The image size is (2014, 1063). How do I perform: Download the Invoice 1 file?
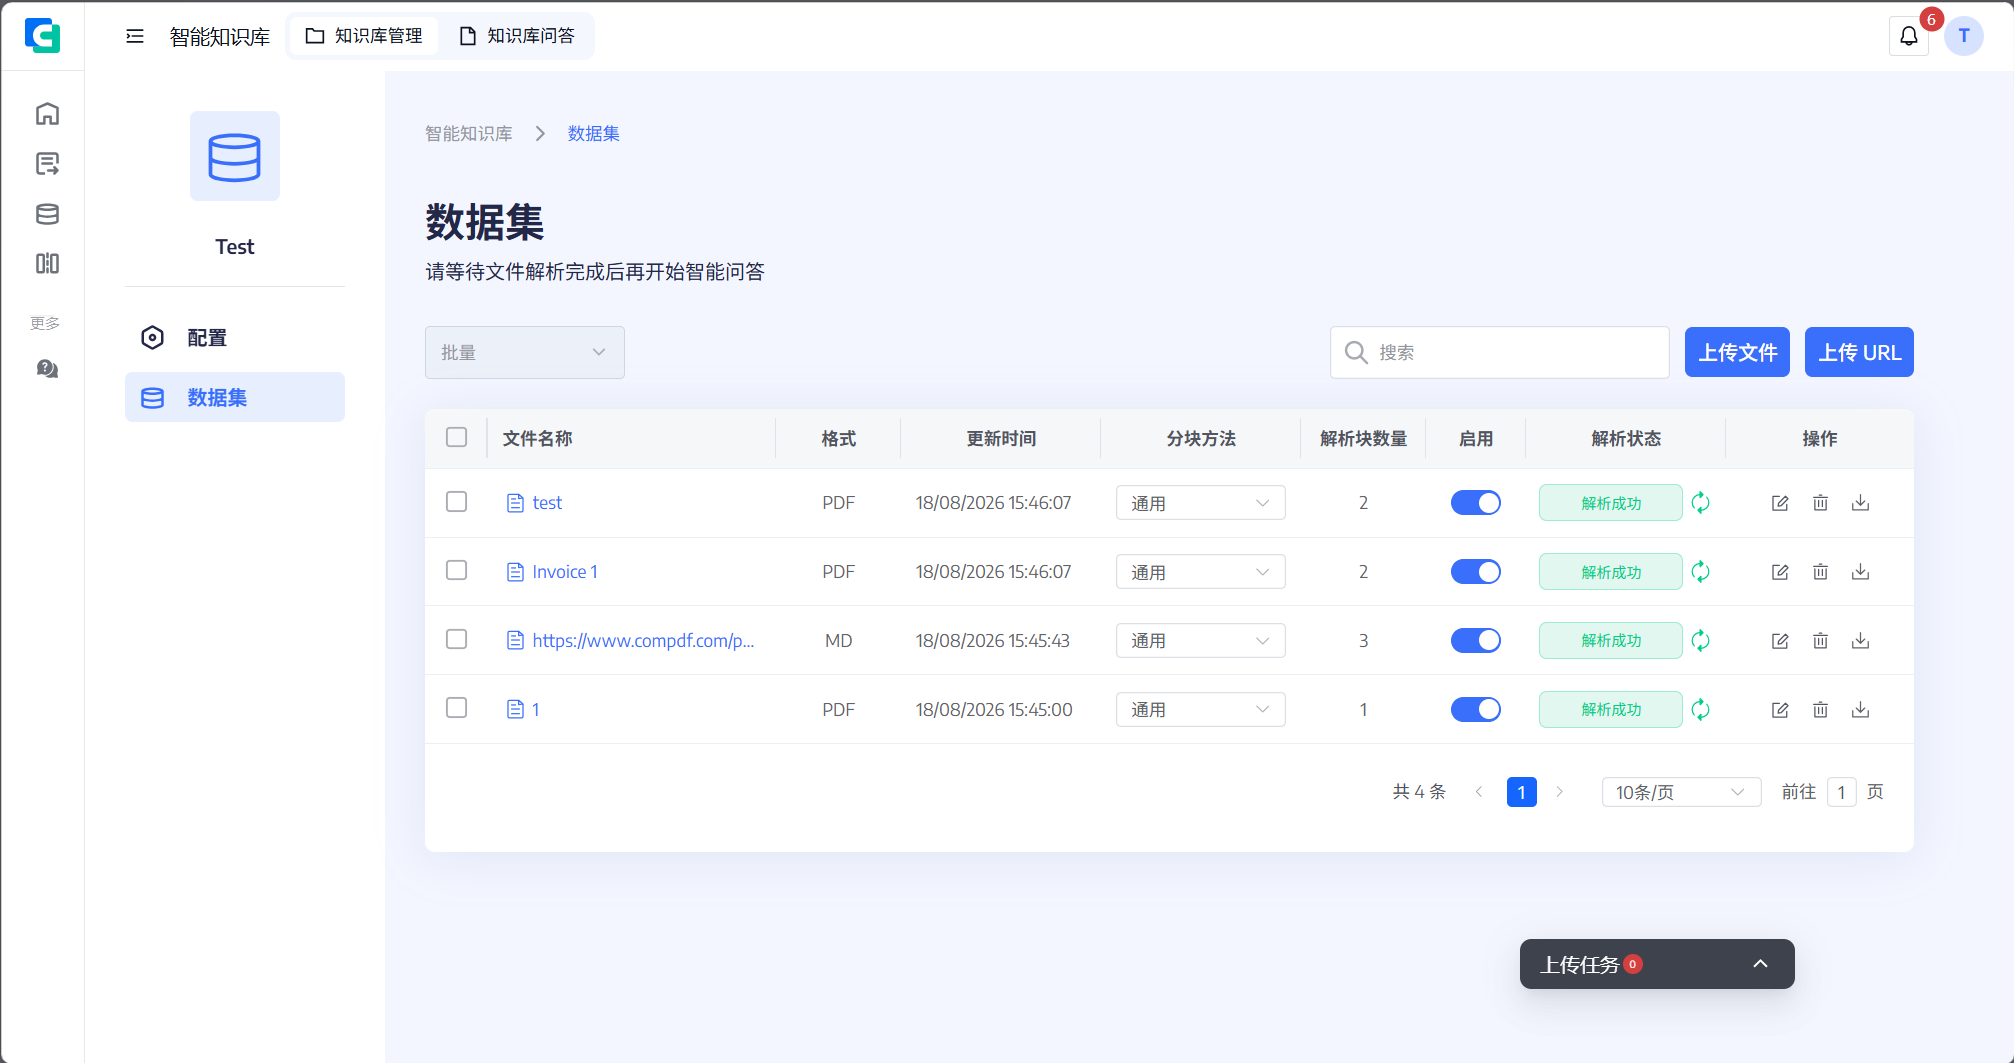coord(1860,572)
